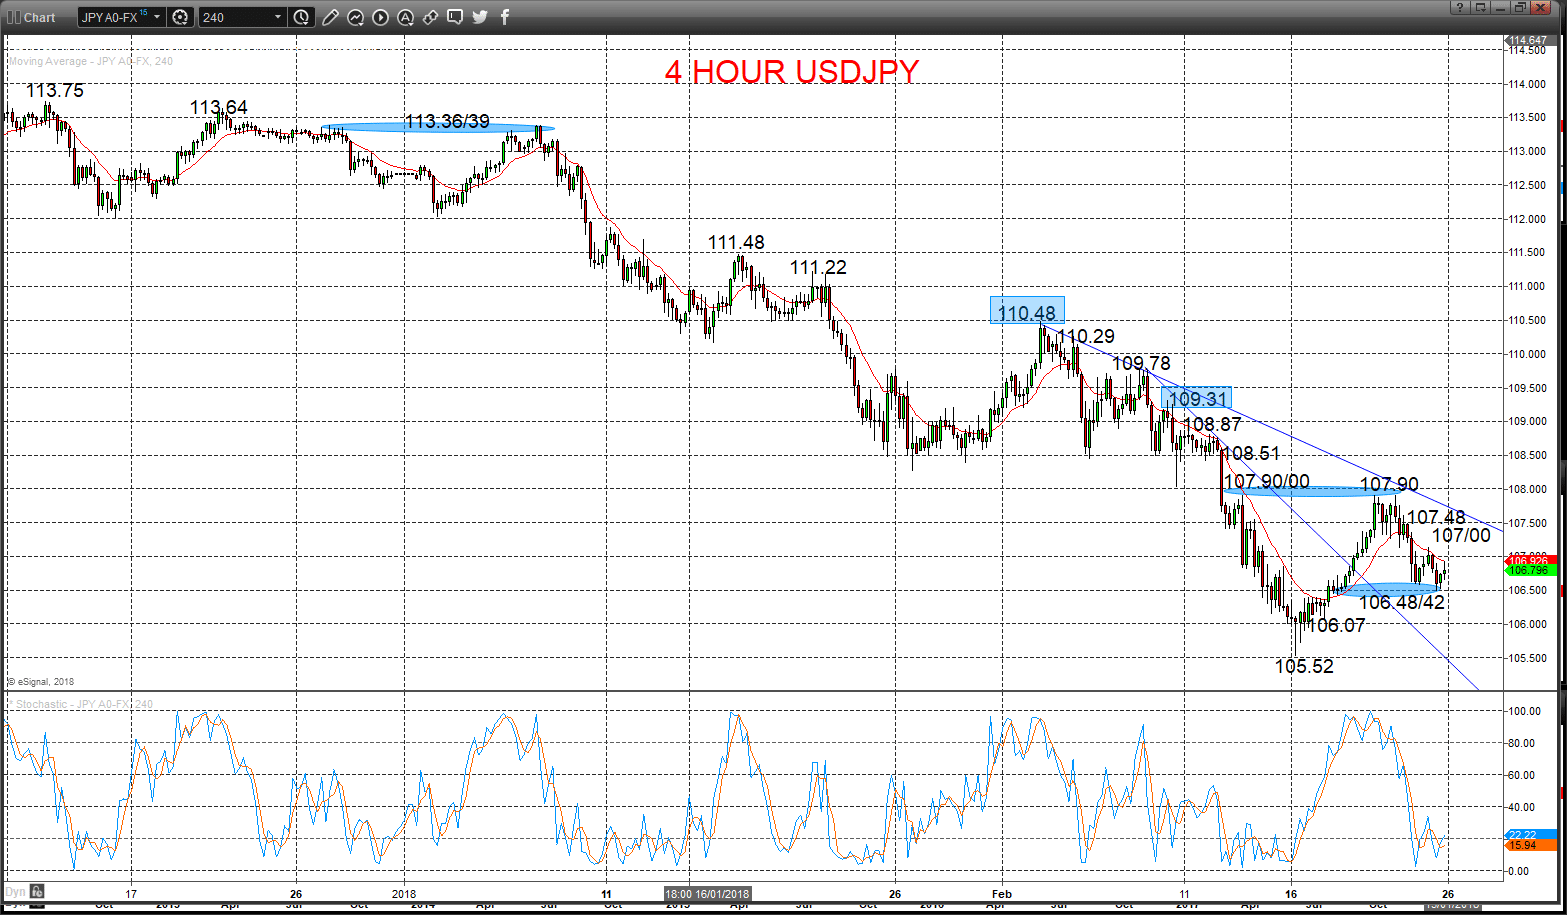This screenshot has height=915, width=1567.
Task: Click the 105.52 low price annotation
Action: point(1304,666)
